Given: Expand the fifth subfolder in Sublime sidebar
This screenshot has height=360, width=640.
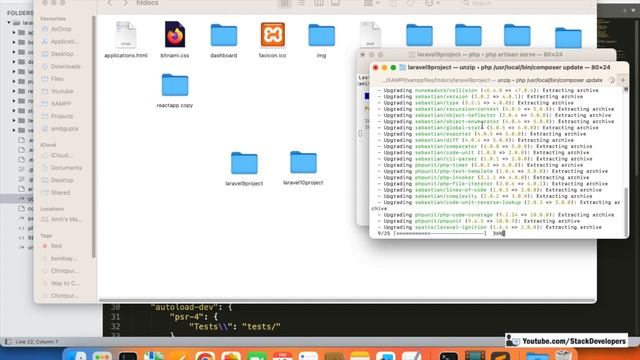Looking at the screenshot, I should coord(14,72).
